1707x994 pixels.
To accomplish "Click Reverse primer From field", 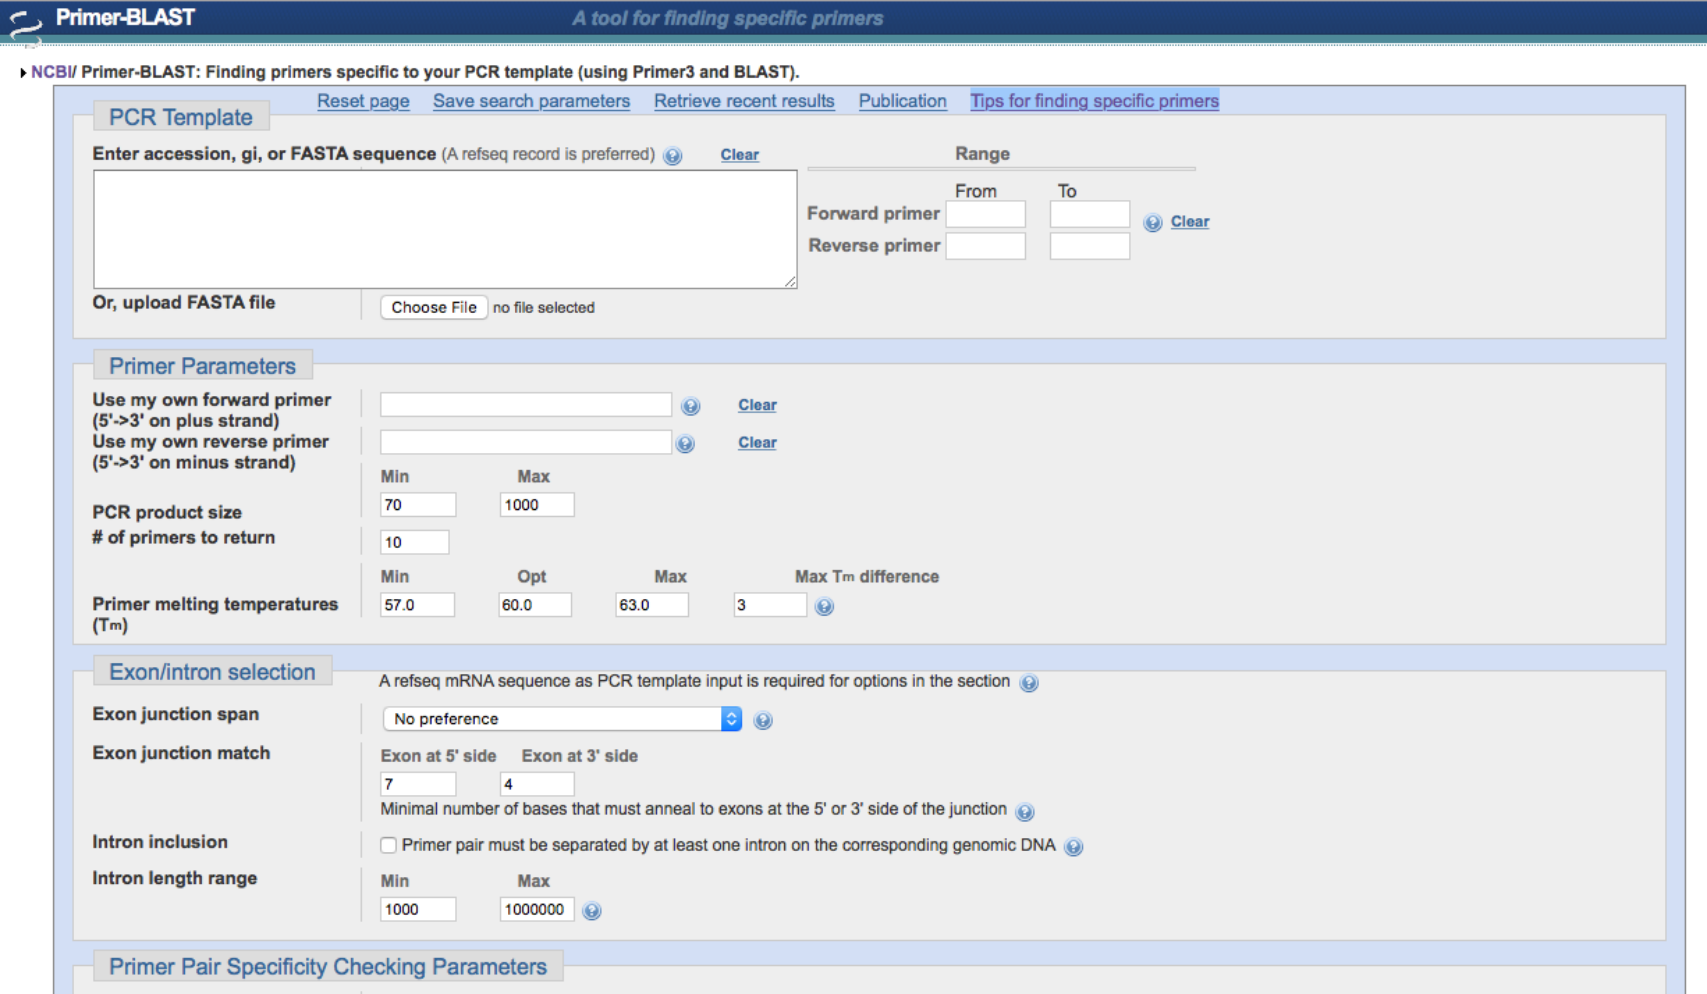I will pos(986,246).
